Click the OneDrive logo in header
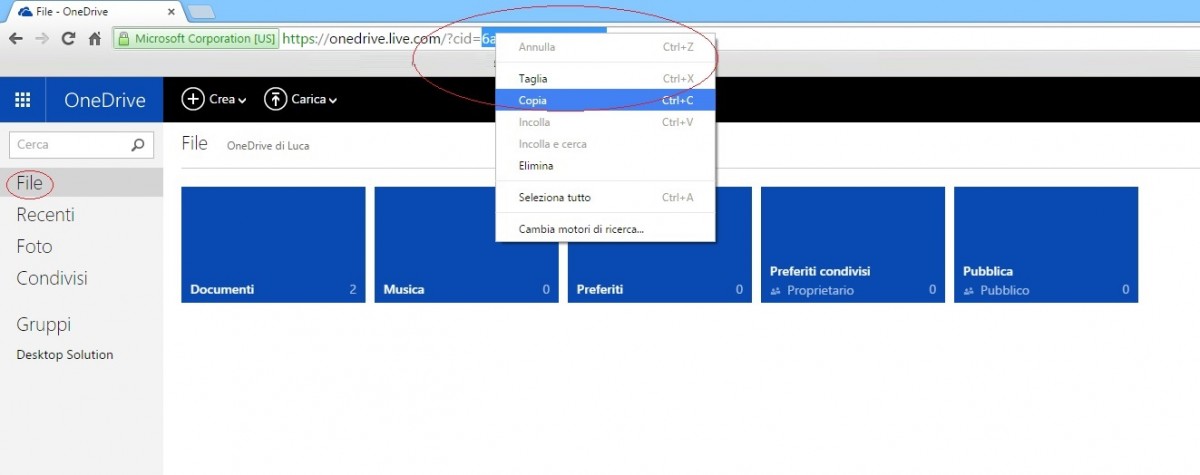This screenshot has height=475, width=1200. point(105,100)
